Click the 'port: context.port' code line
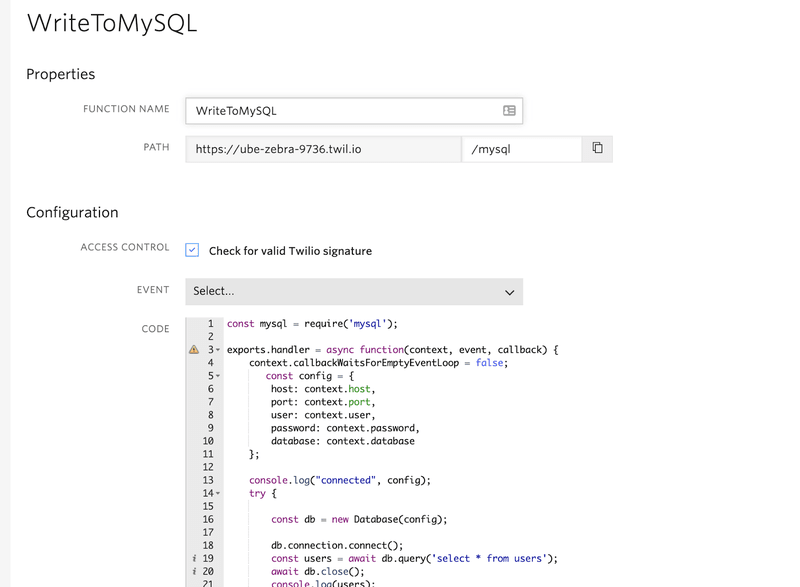This screenshot has width=800, height=587. click(323, 402)
